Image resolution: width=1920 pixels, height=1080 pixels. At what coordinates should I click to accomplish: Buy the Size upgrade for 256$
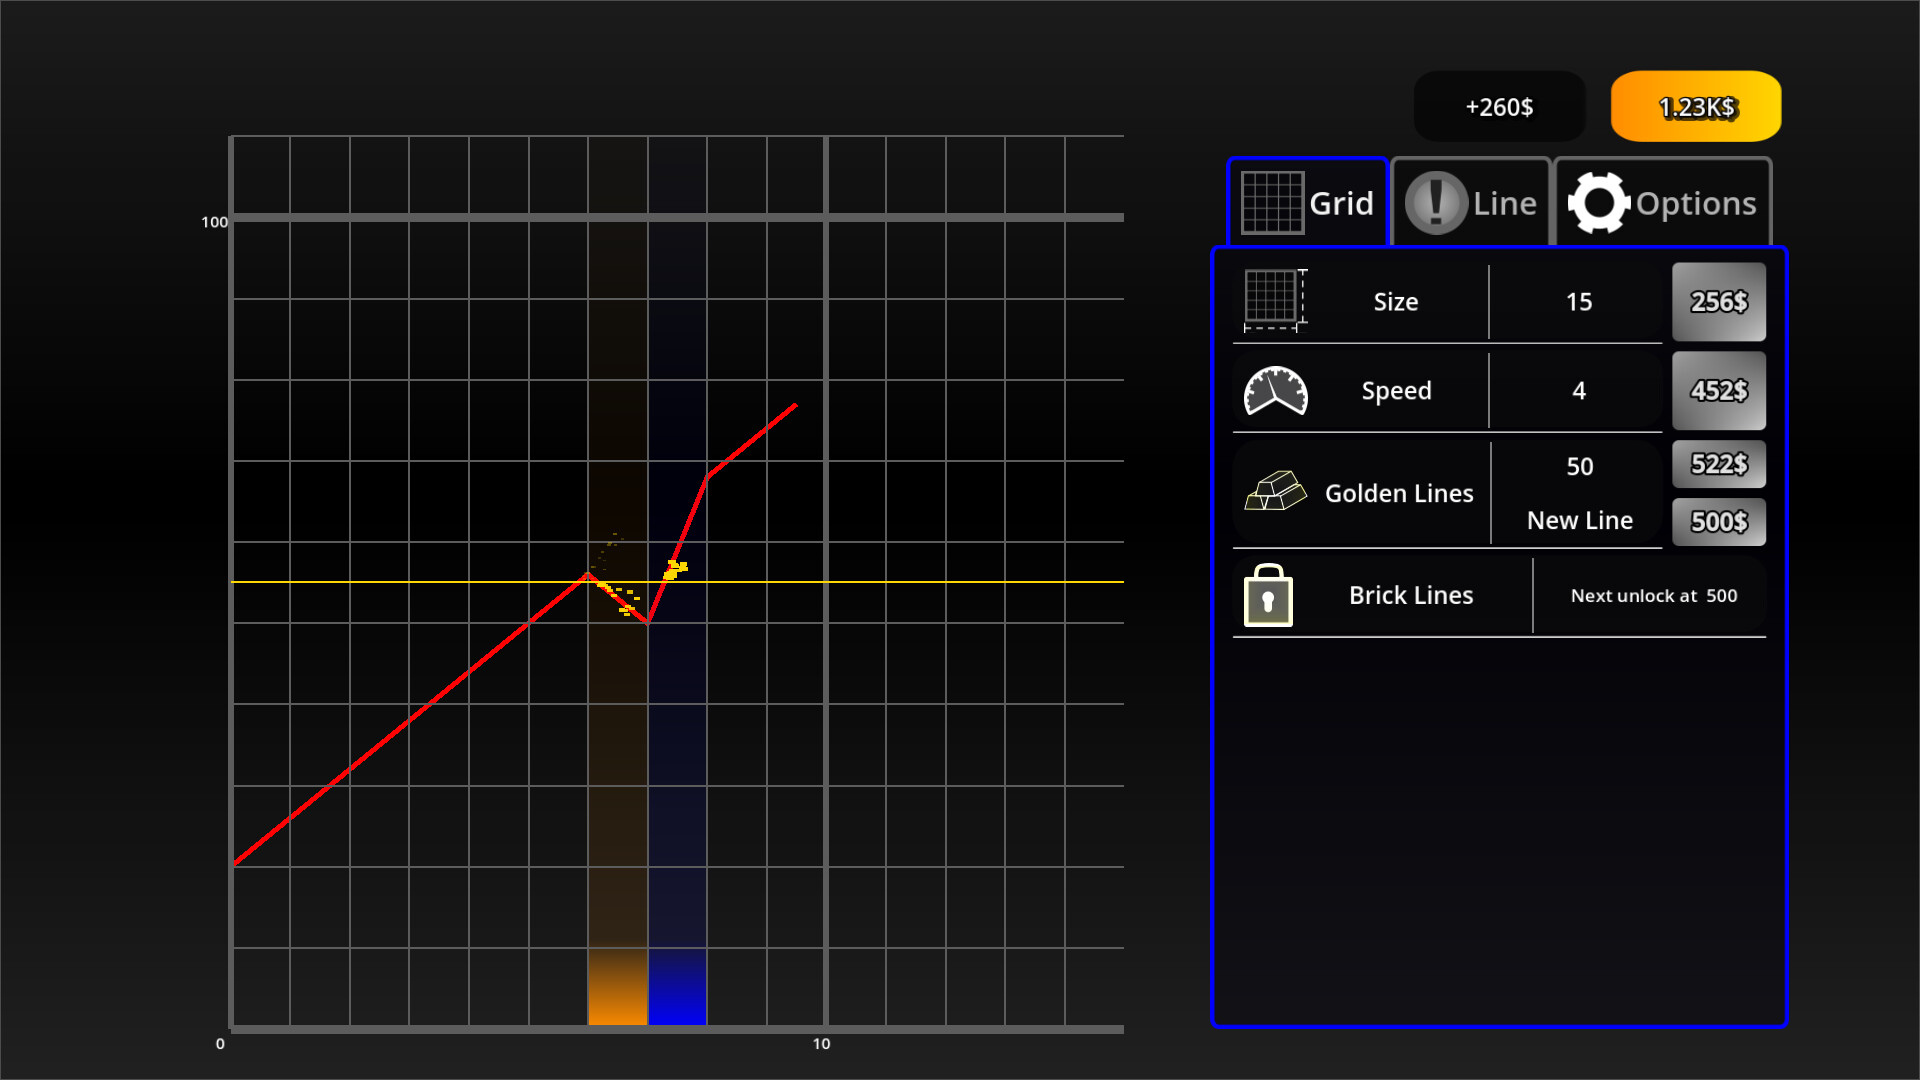pos(1718,301)
